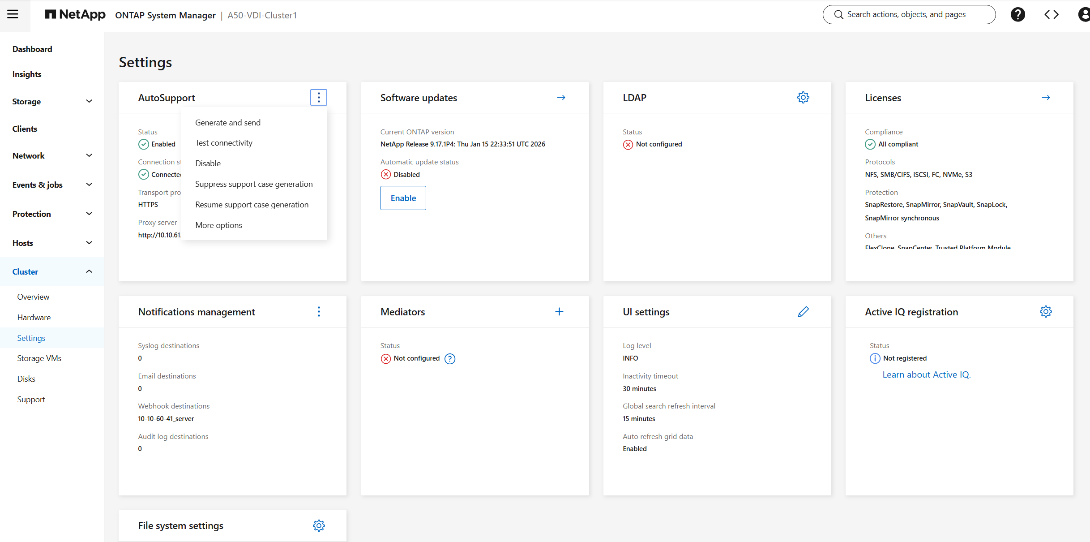Open Software updates arrow icon
This screenshot has width=1090, height=542.
561,98
